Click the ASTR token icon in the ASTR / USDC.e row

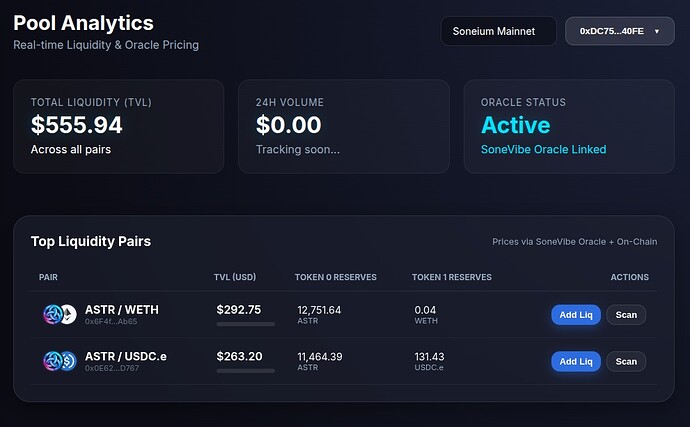pos(51,361)
